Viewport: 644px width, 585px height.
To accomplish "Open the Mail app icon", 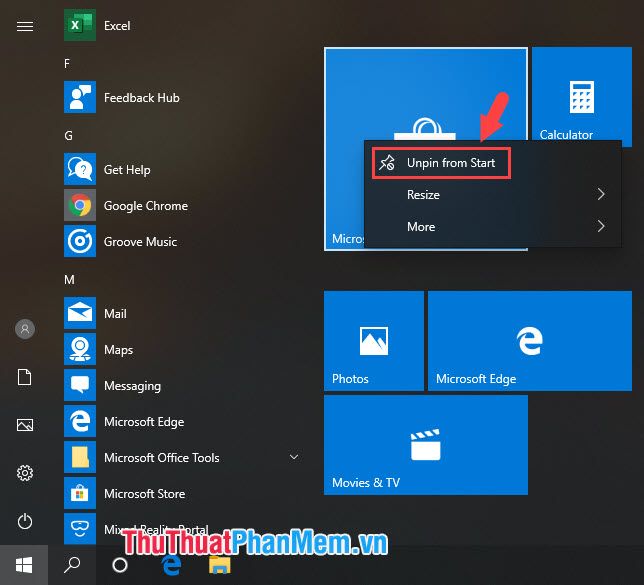I will point(80,313).
